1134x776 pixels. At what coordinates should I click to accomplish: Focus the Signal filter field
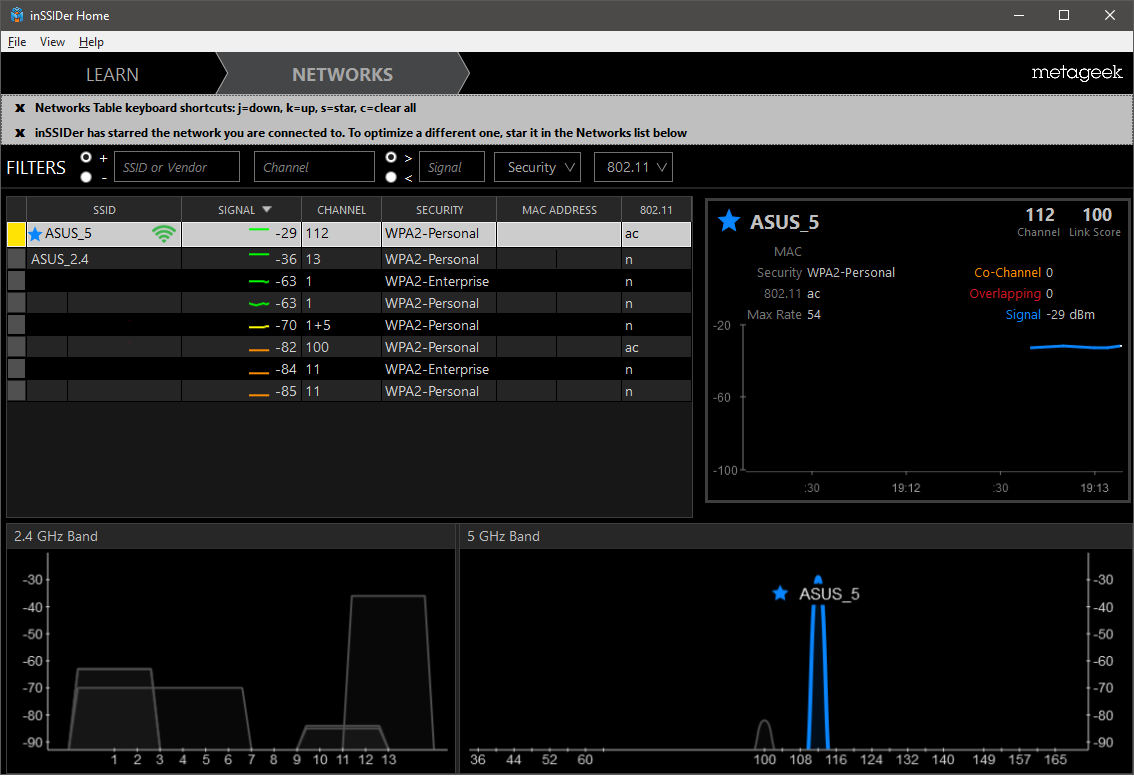[x=452, y=167]
